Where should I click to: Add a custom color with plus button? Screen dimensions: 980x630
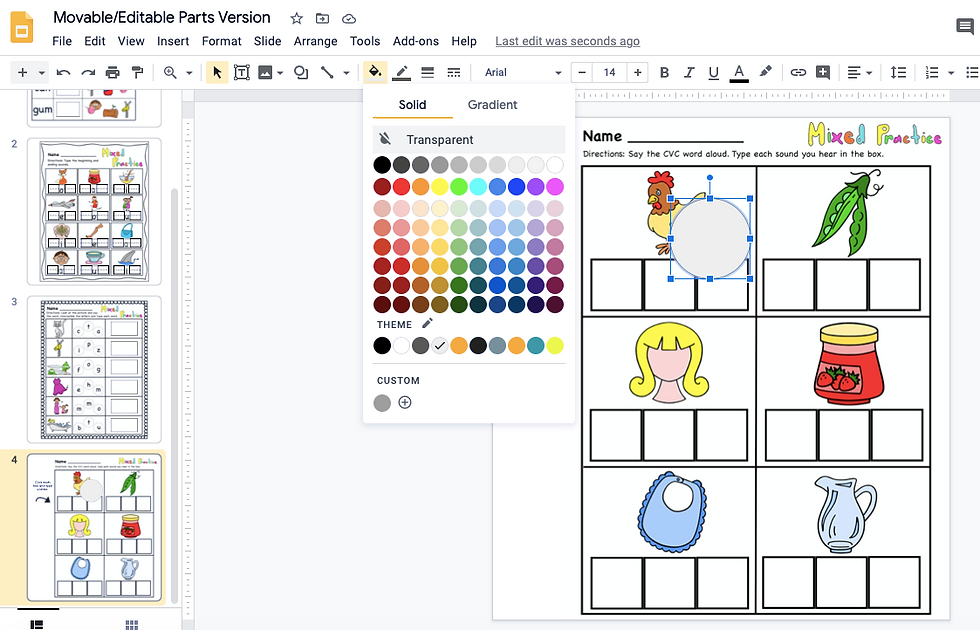(405, 402)
